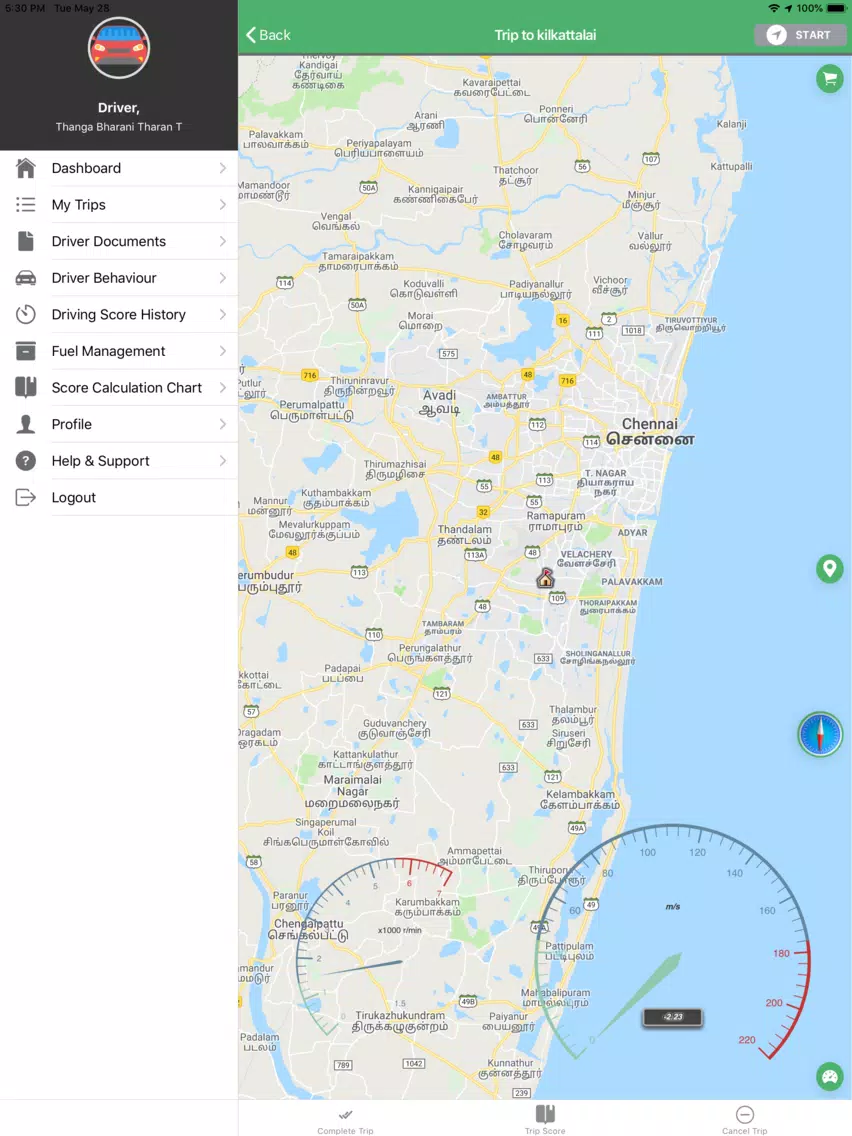Image resolution: width=852 pixels, height=1136 pixels.
Task: Tap the compass icon on map
Action: click(820, 735)
